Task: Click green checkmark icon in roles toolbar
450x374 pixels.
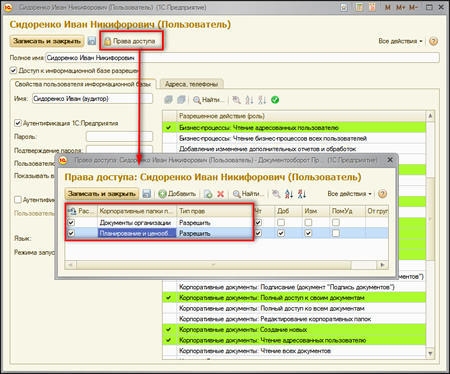Action: pyautogui.click(x=275, y=100)
